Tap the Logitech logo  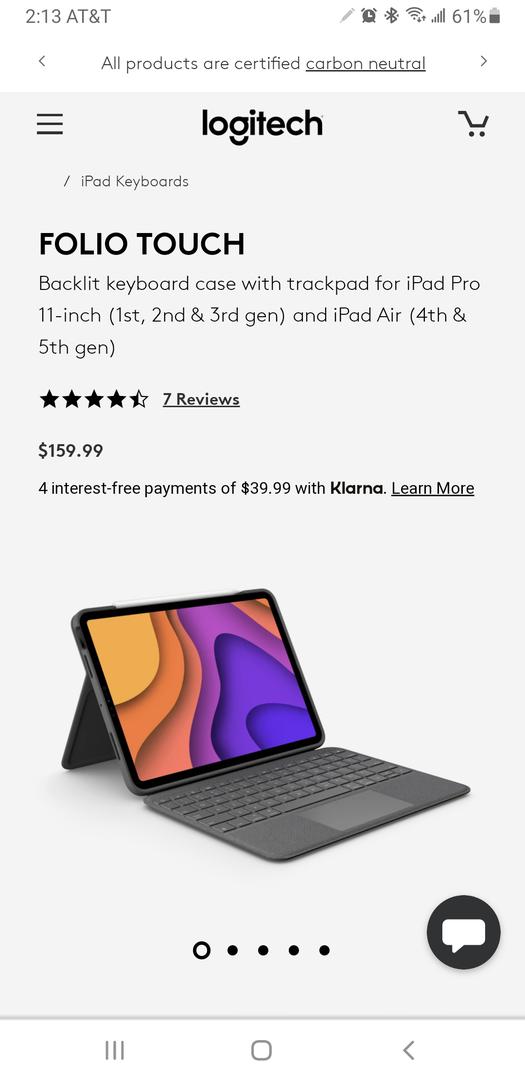point(262,125)
